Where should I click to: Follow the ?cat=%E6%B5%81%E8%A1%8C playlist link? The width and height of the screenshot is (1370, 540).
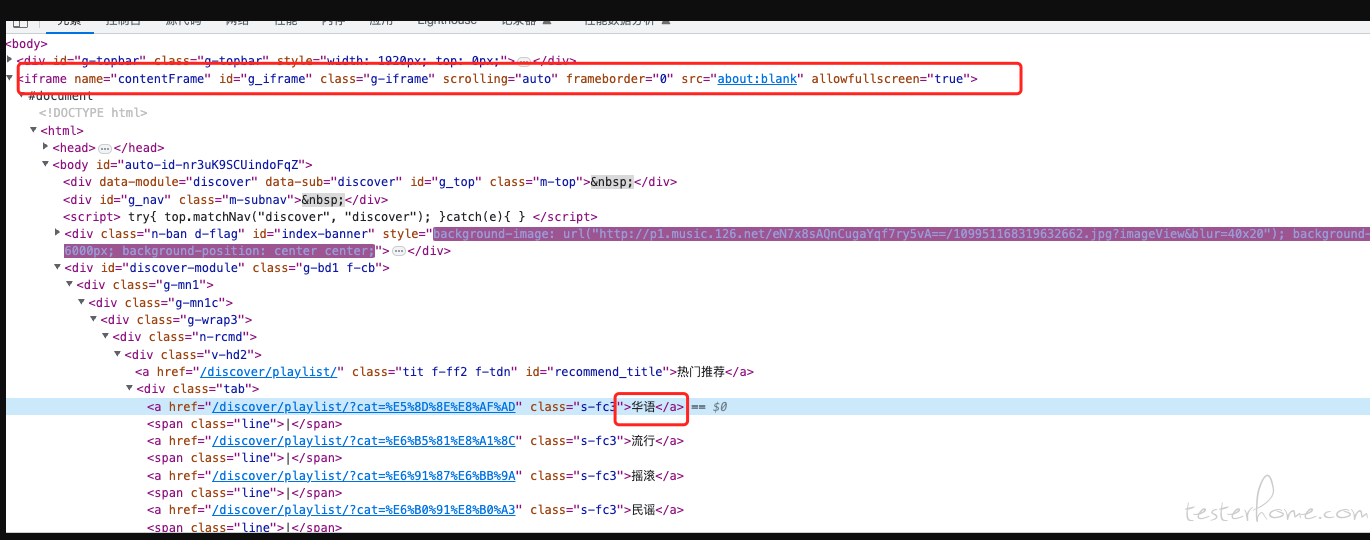(x=363, y=441)
